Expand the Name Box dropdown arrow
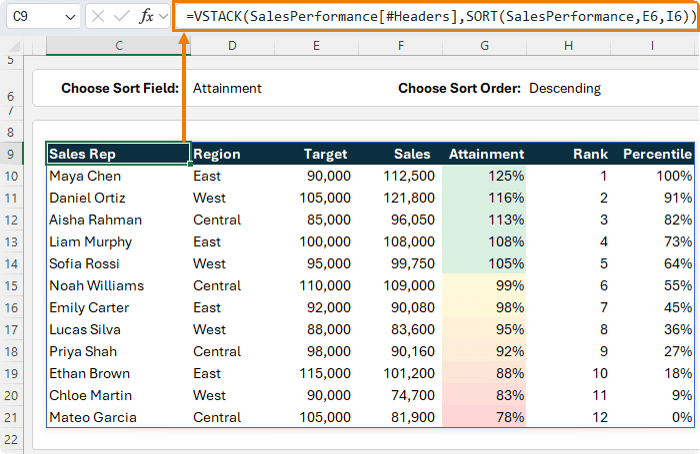 pos(70,17)
